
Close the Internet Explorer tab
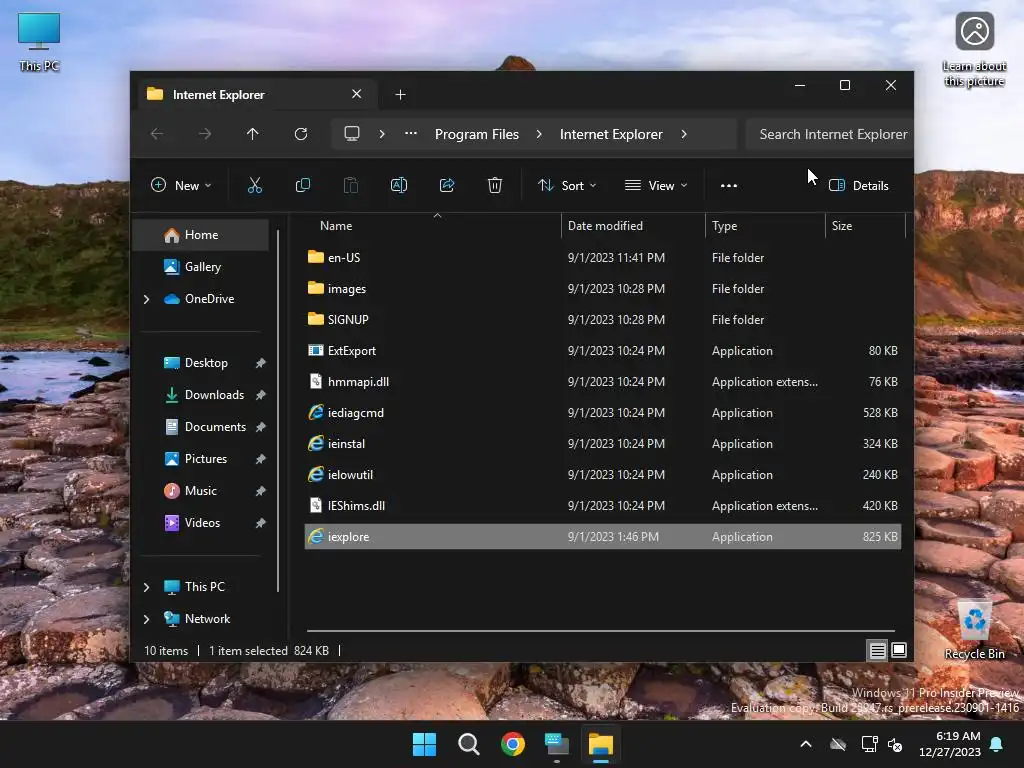click(357, 94)
